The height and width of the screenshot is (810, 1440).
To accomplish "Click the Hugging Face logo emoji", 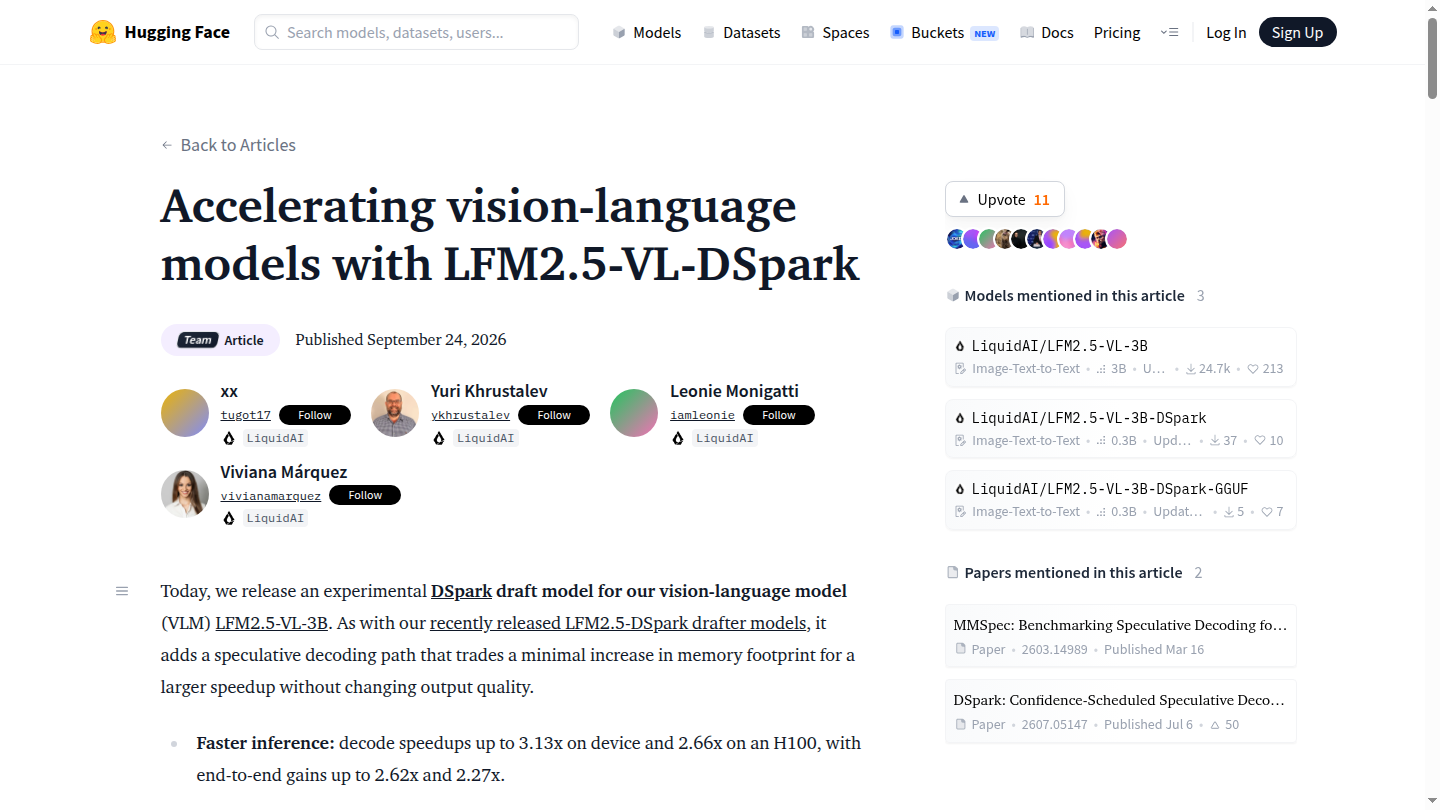I will point(103,32).
